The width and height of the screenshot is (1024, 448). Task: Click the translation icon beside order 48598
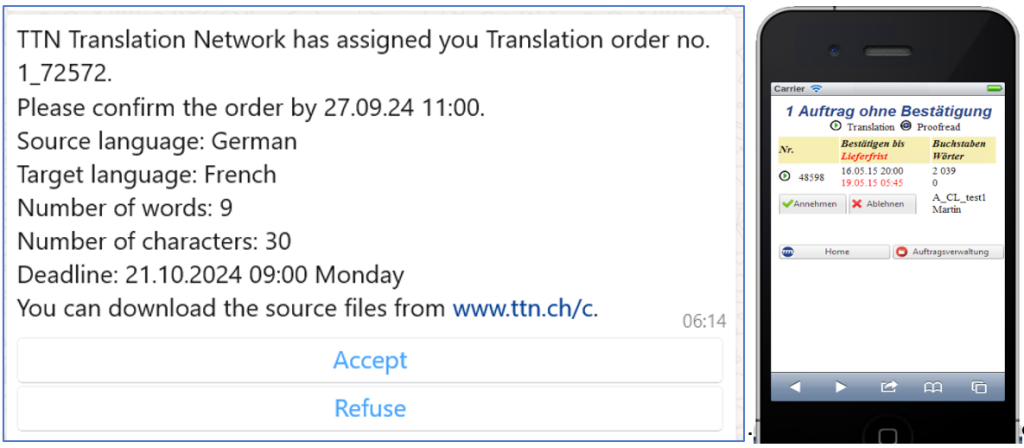coord(785,176)
